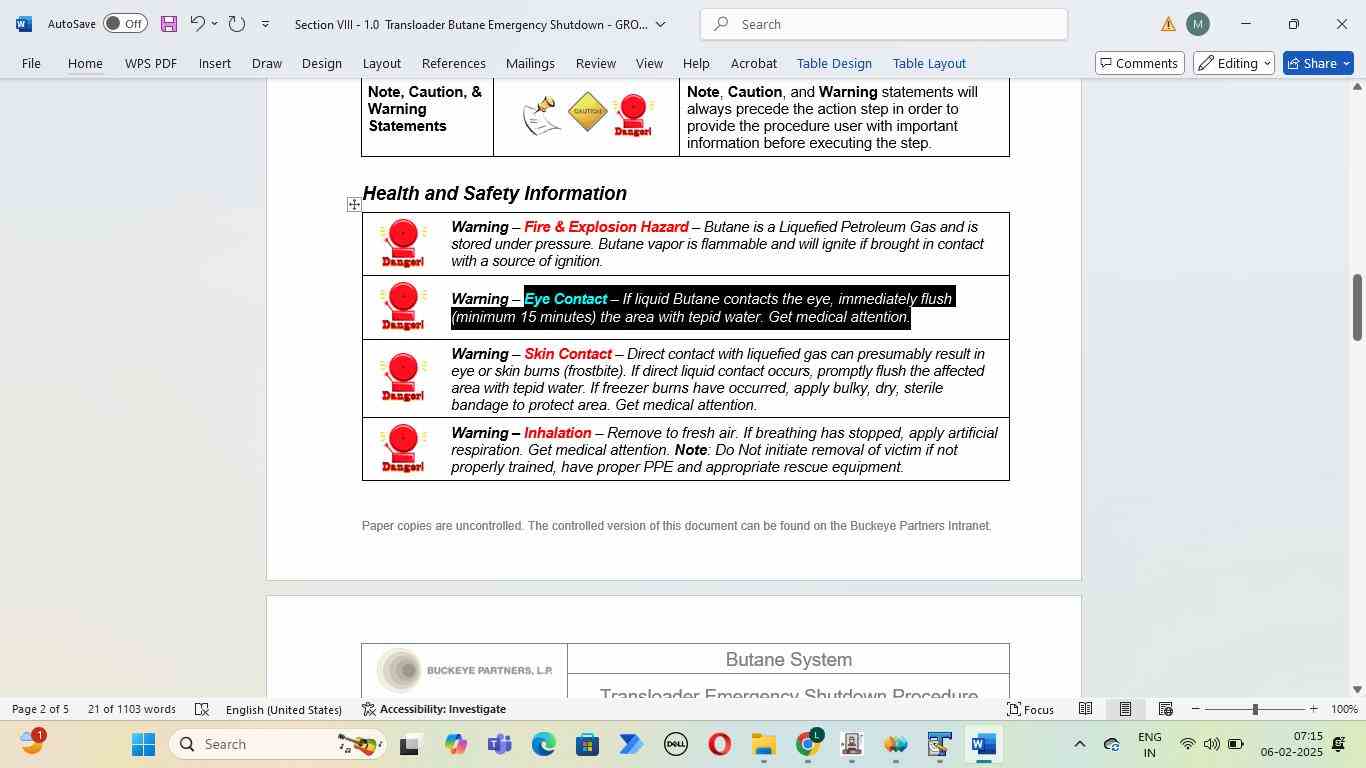Open the Undo history dropdown arrow

[214, 24]
